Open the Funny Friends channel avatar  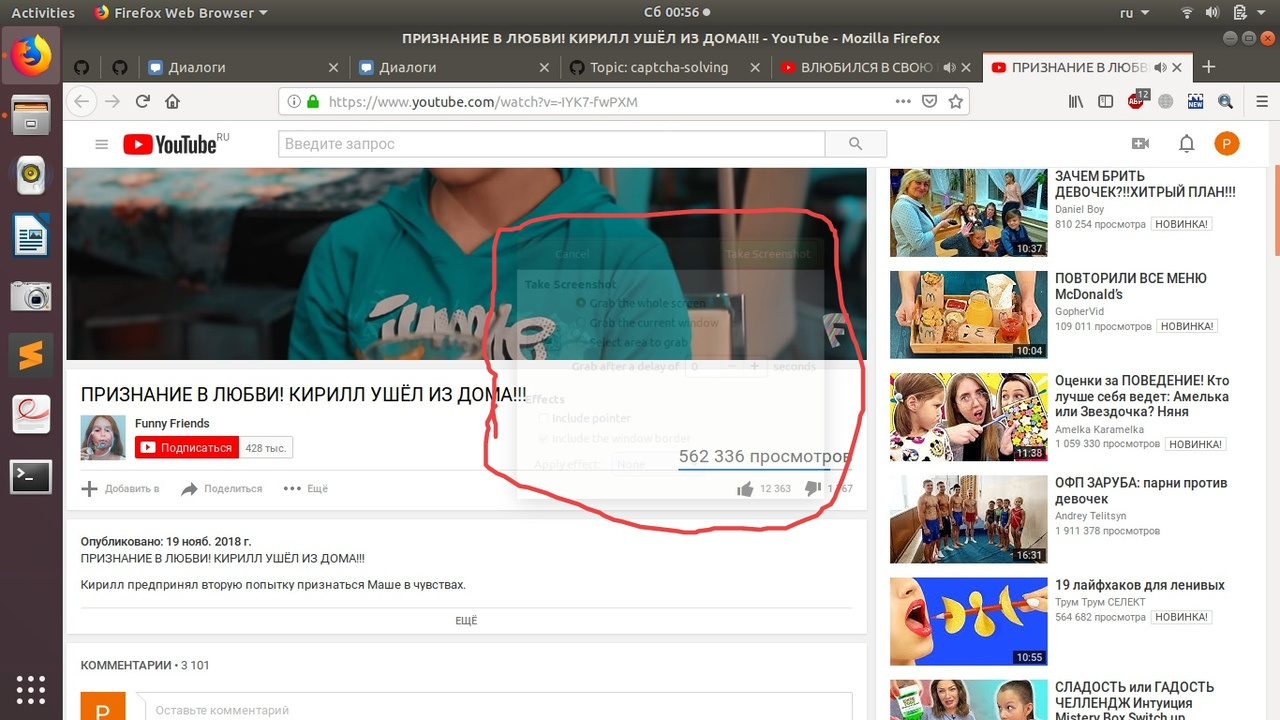coord(103,438)
